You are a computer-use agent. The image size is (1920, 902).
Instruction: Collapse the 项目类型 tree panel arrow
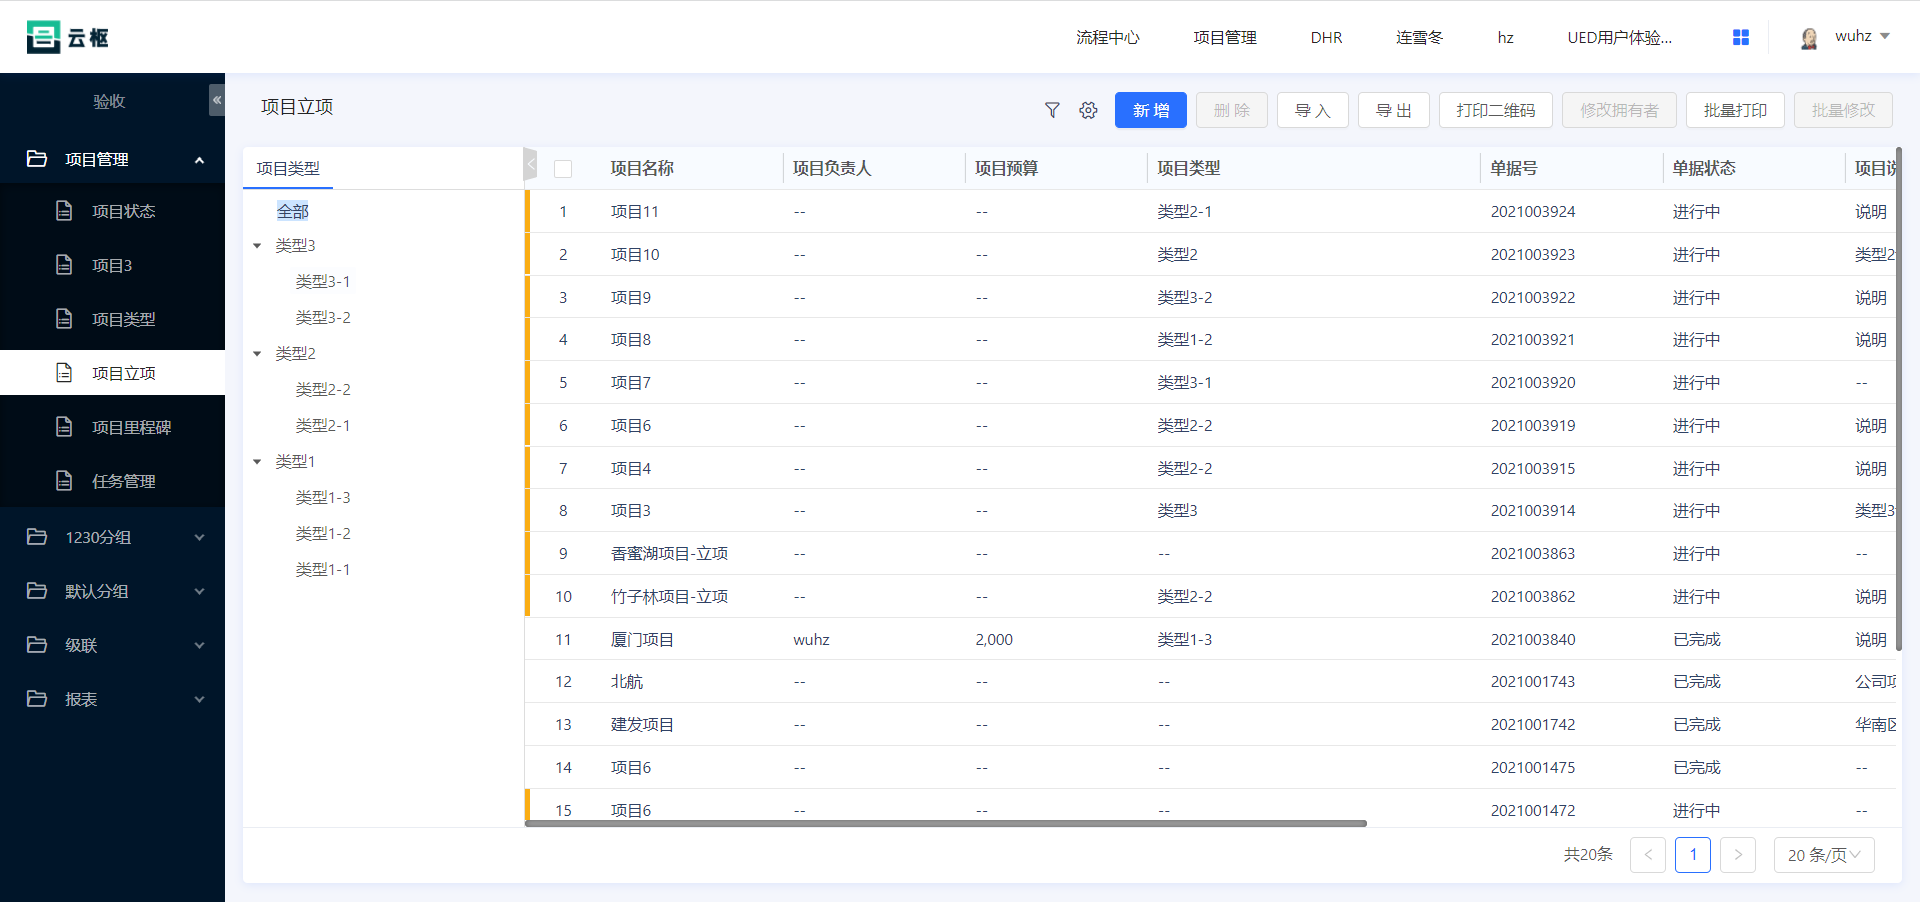[530, 164]
